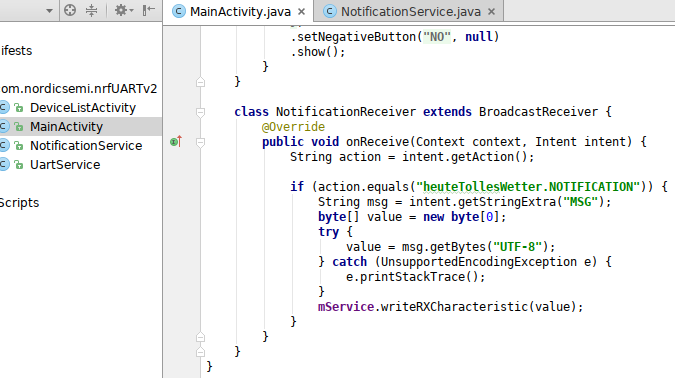Image resolution: width=675 pixels, height=378 pixels.
Task: Select UartService in the project tree
Action: point(65,164)
